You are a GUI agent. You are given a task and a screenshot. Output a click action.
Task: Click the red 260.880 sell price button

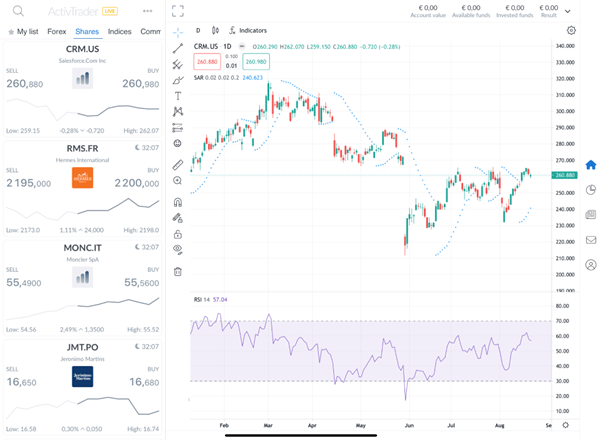tap(206, 61)
